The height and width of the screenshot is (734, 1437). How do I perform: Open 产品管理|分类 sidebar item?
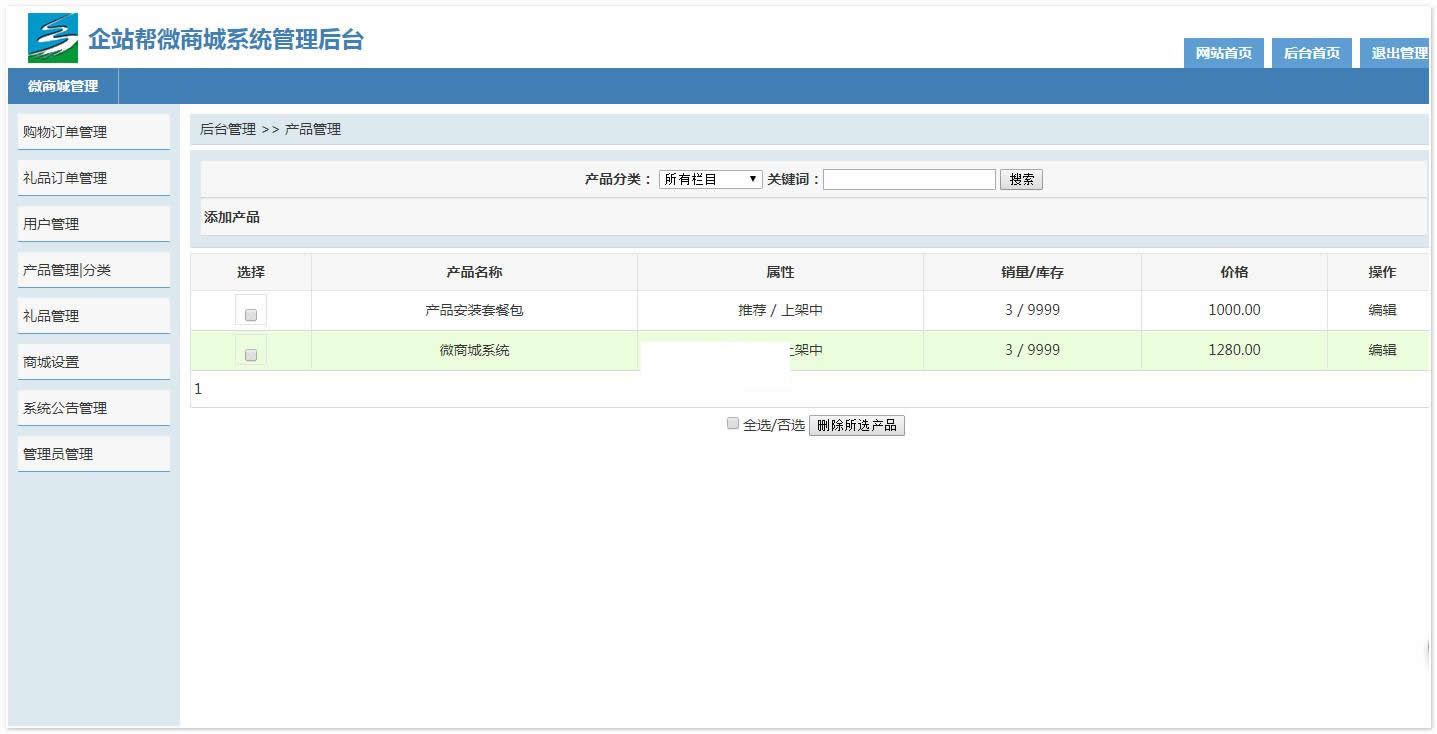click(67, 270)
